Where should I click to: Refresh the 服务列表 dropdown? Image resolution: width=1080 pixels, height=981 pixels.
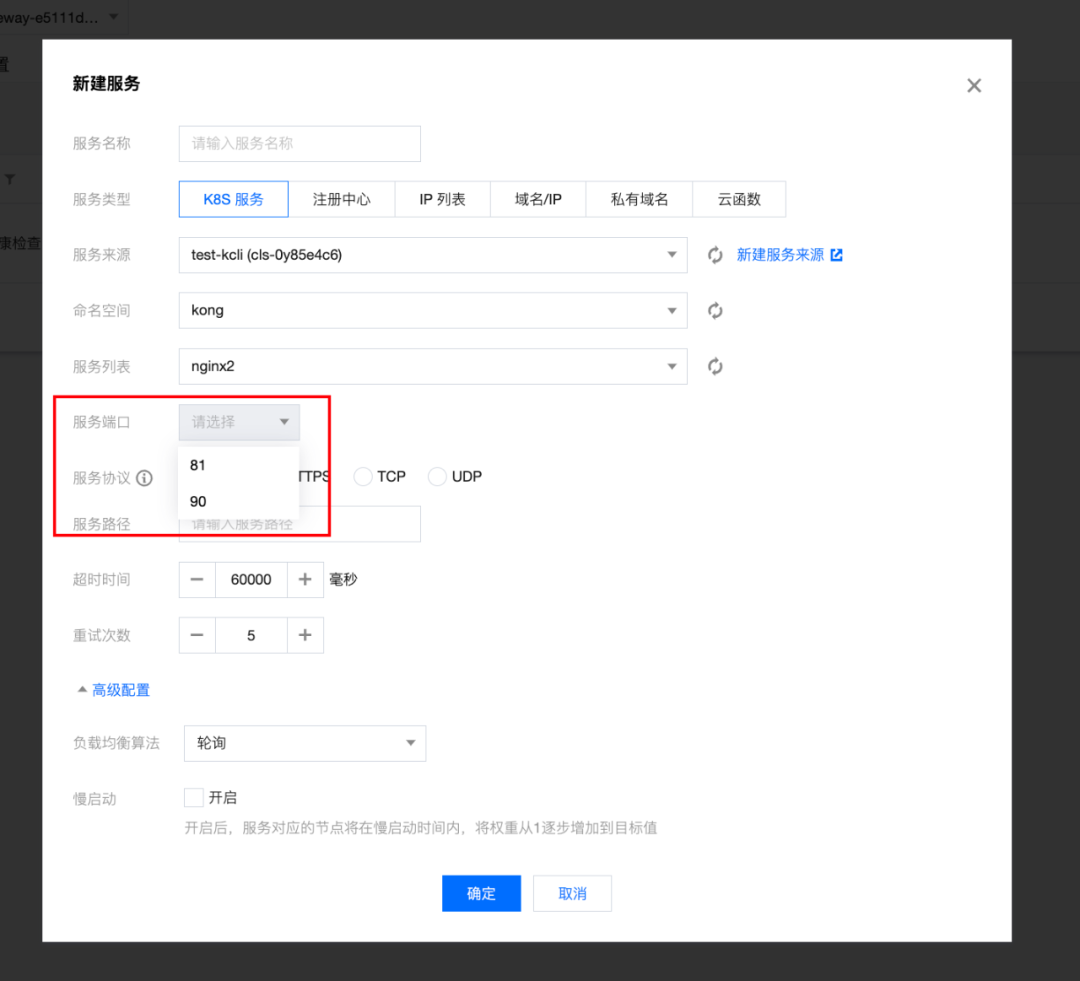[x=715, y=366]
